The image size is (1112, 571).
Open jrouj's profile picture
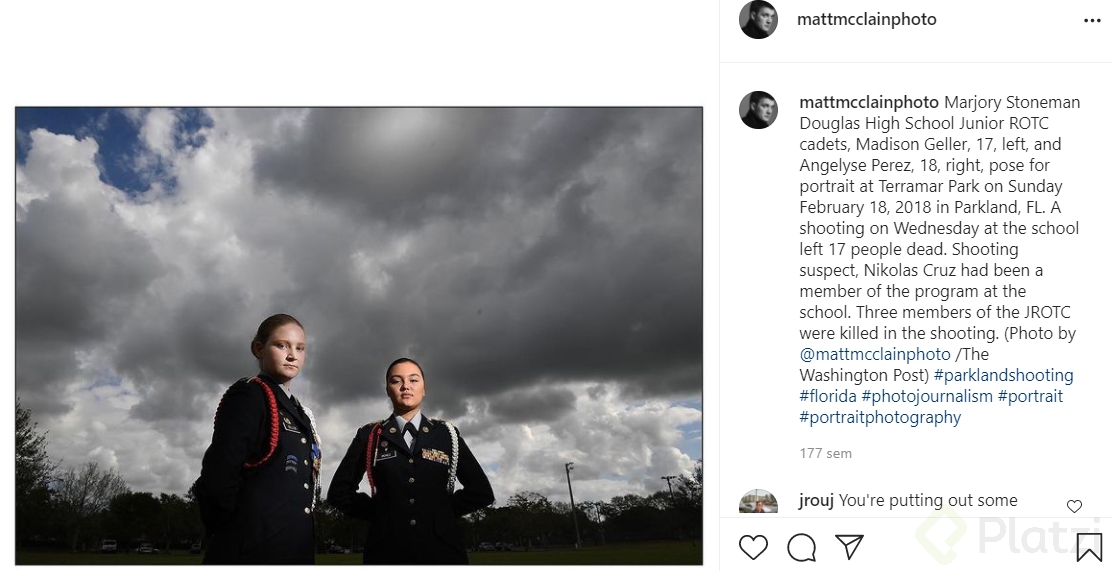758,501
